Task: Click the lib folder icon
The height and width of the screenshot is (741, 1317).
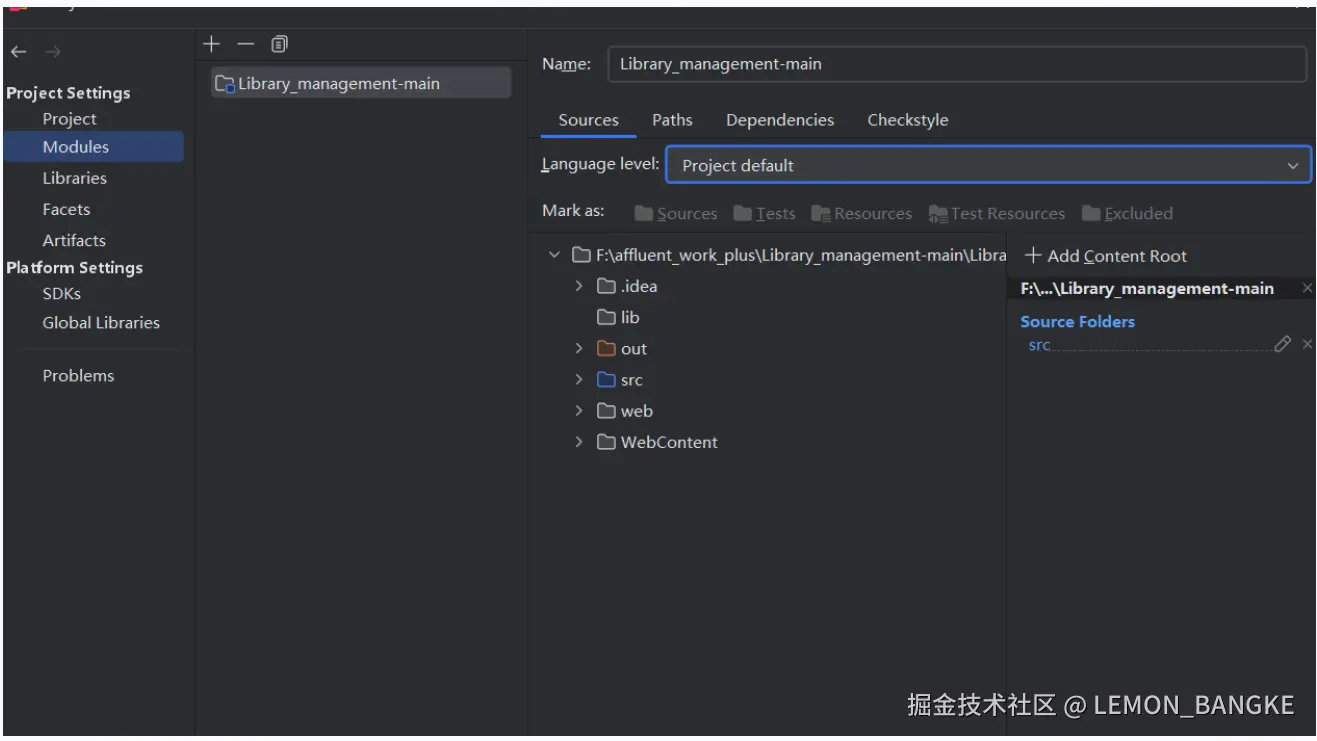Action: point(606,317)
